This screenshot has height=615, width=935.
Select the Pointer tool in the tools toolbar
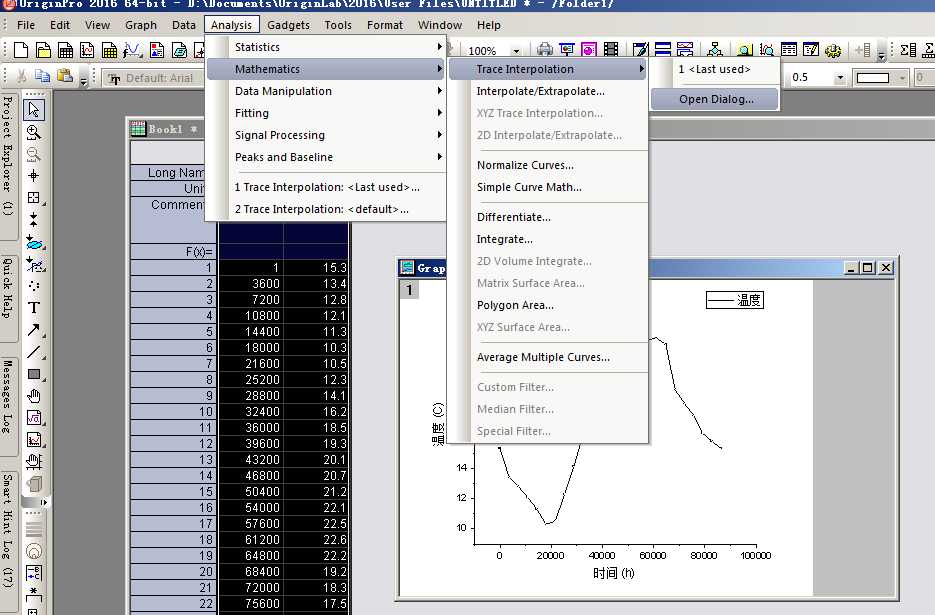click(x=33, y=109)
